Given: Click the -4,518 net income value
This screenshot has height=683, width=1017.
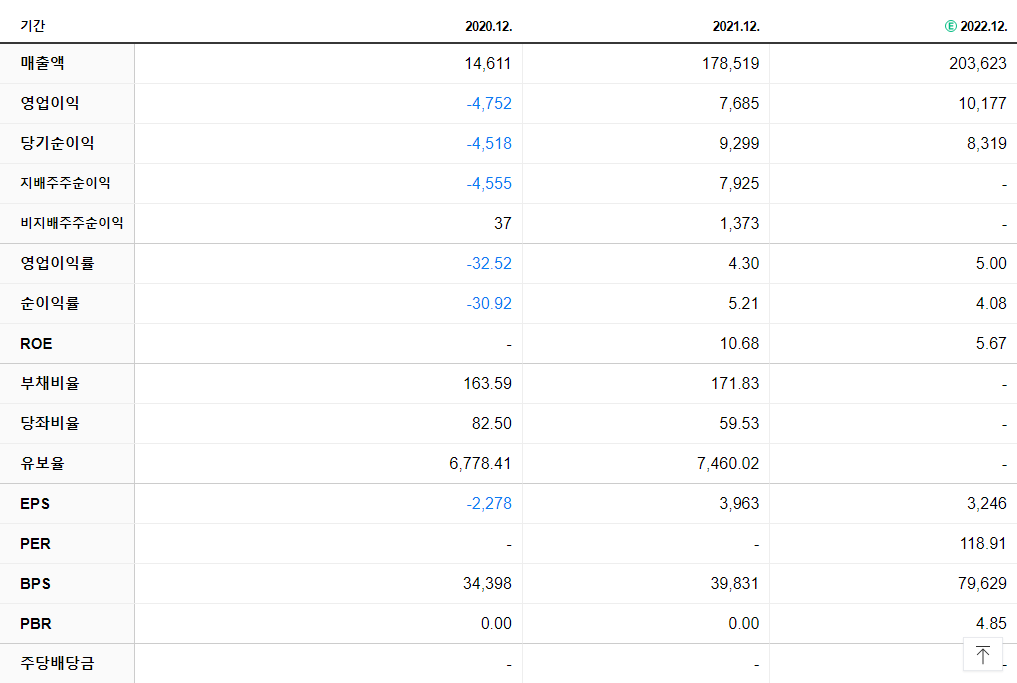Looking at the screenshot, I should [x=489, y=143].
